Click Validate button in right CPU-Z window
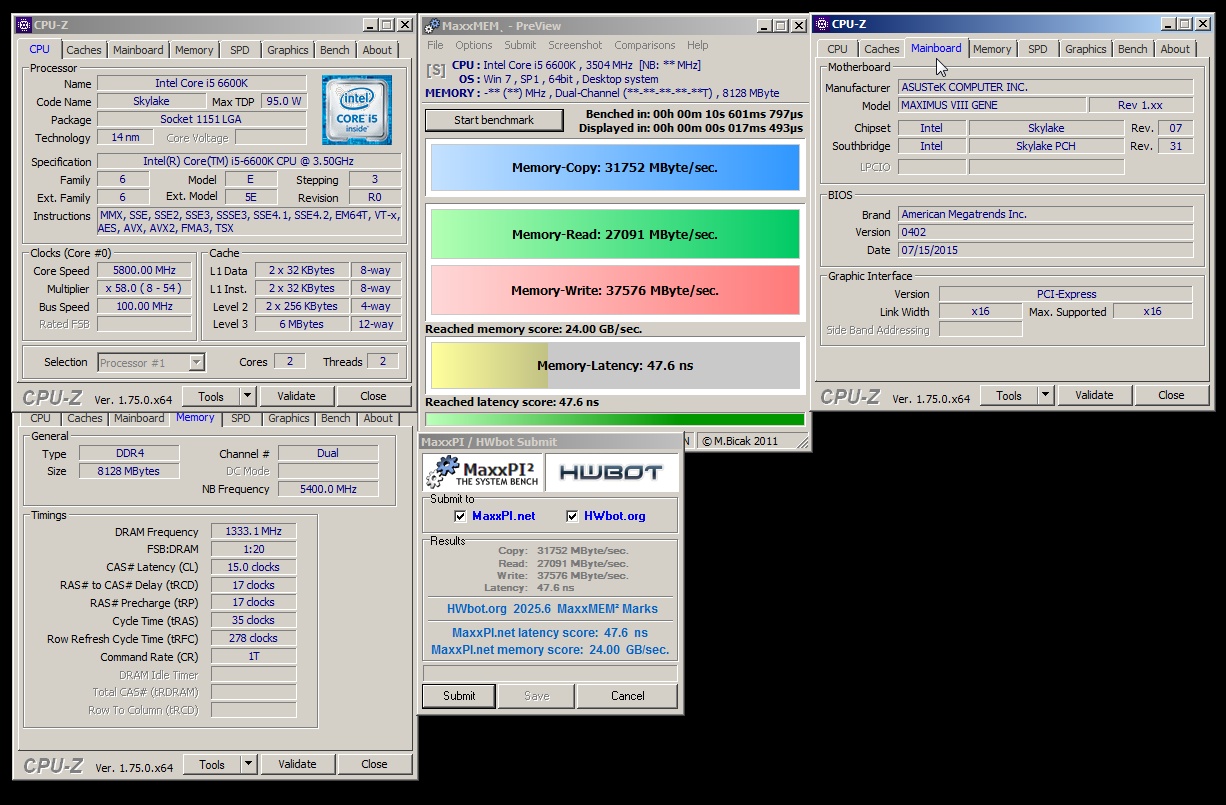 pyautogui.click(x=1094, y=395)
